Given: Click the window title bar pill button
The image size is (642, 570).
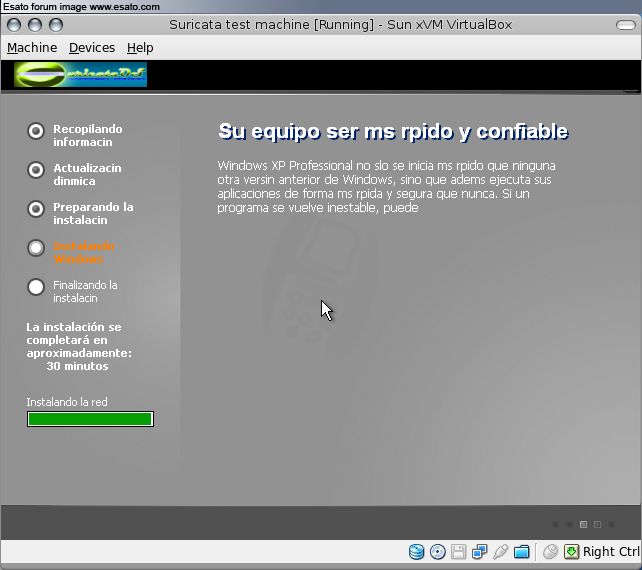Looking at the screenshot, I should point(626,25).
